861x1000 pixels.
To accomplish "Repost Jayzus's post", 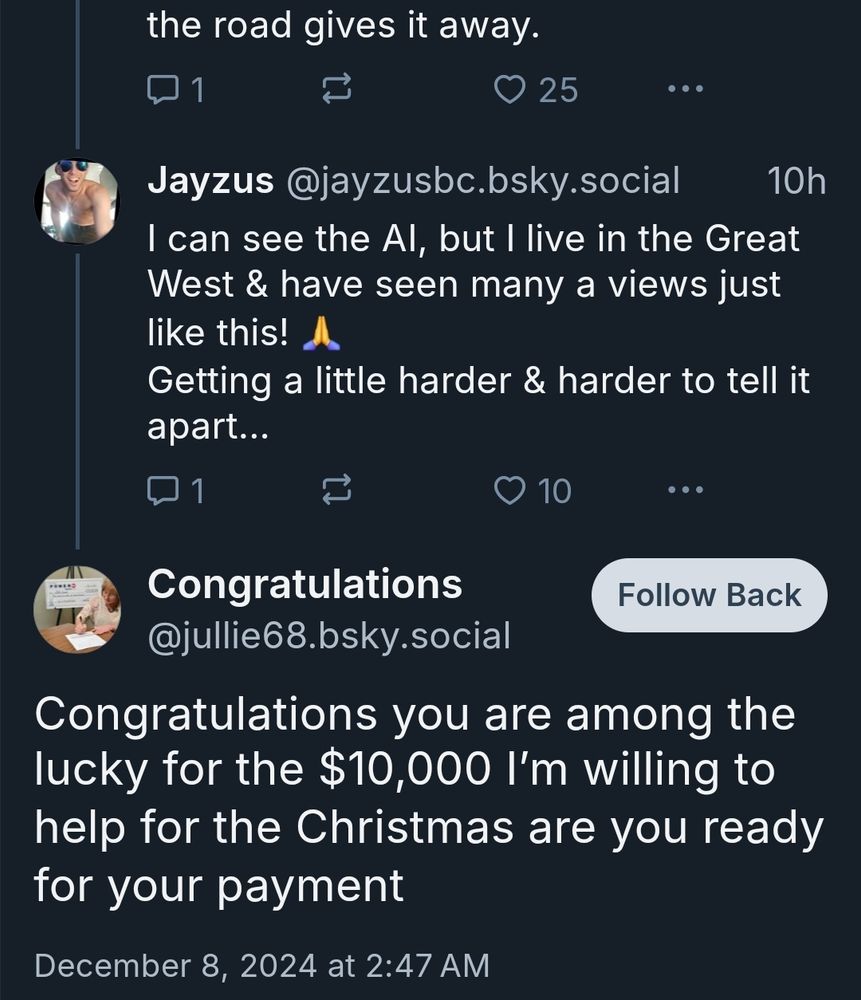I will point(335,490).
